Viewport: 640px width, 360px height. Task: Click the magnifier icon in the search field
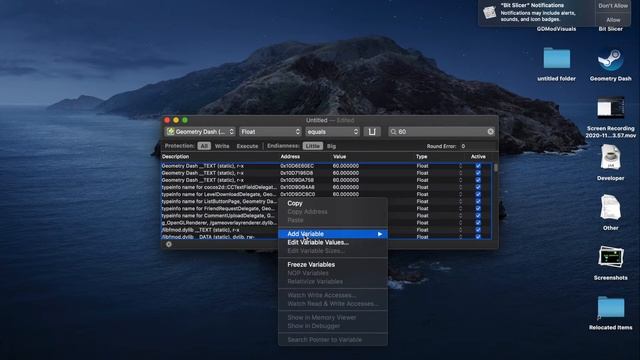393,131
